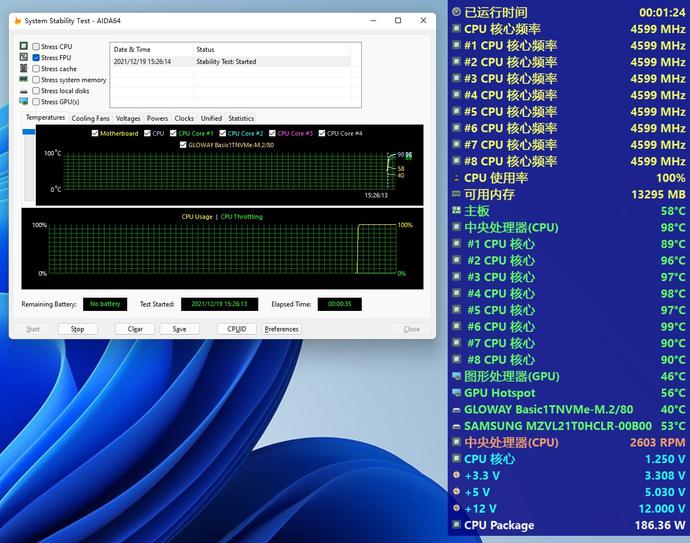
Task: Switch to the Clocks tab
Action: click(184, 118)
